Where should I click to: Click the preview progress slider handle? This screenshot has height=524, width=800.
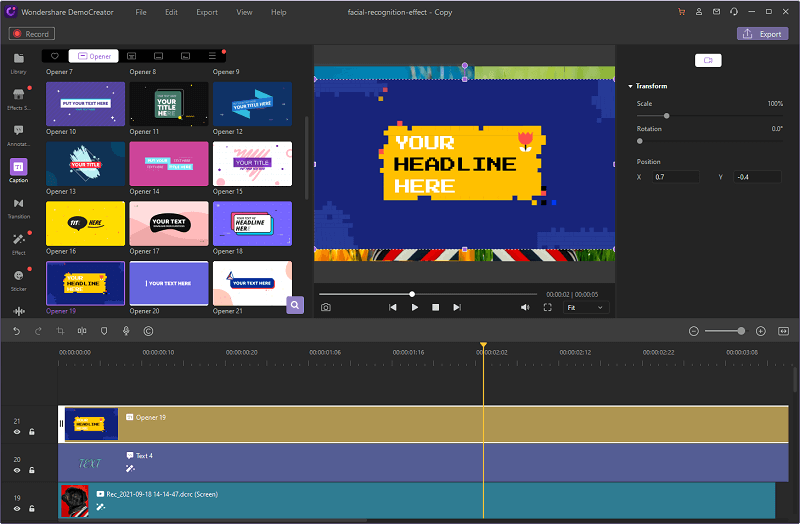(x=412, y=294)
